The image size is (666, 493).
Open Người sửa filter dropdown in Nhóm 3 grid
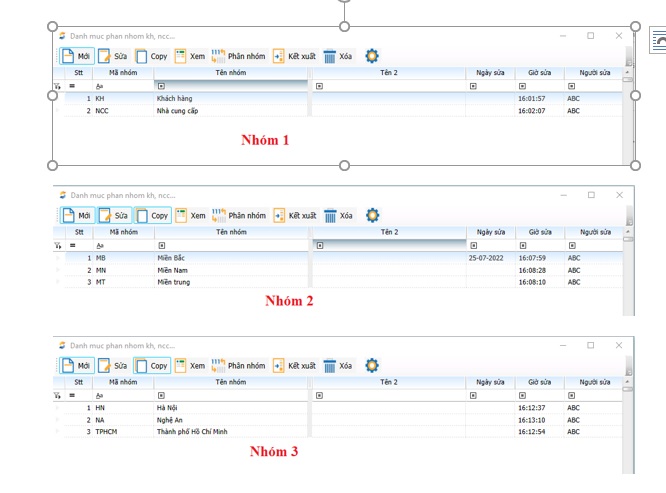[x=571, y=395]
